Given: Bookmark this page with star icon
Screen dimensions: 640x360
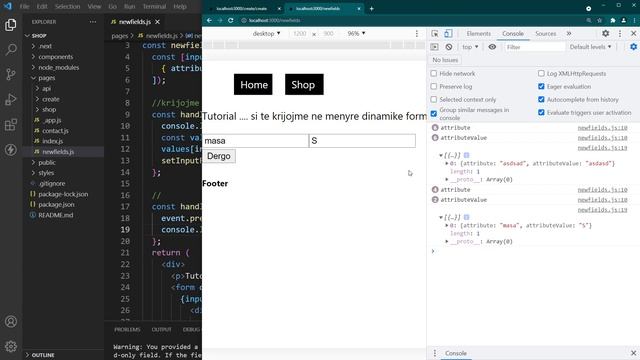Looking at the screenshot, I should click(x=600, y=20).
